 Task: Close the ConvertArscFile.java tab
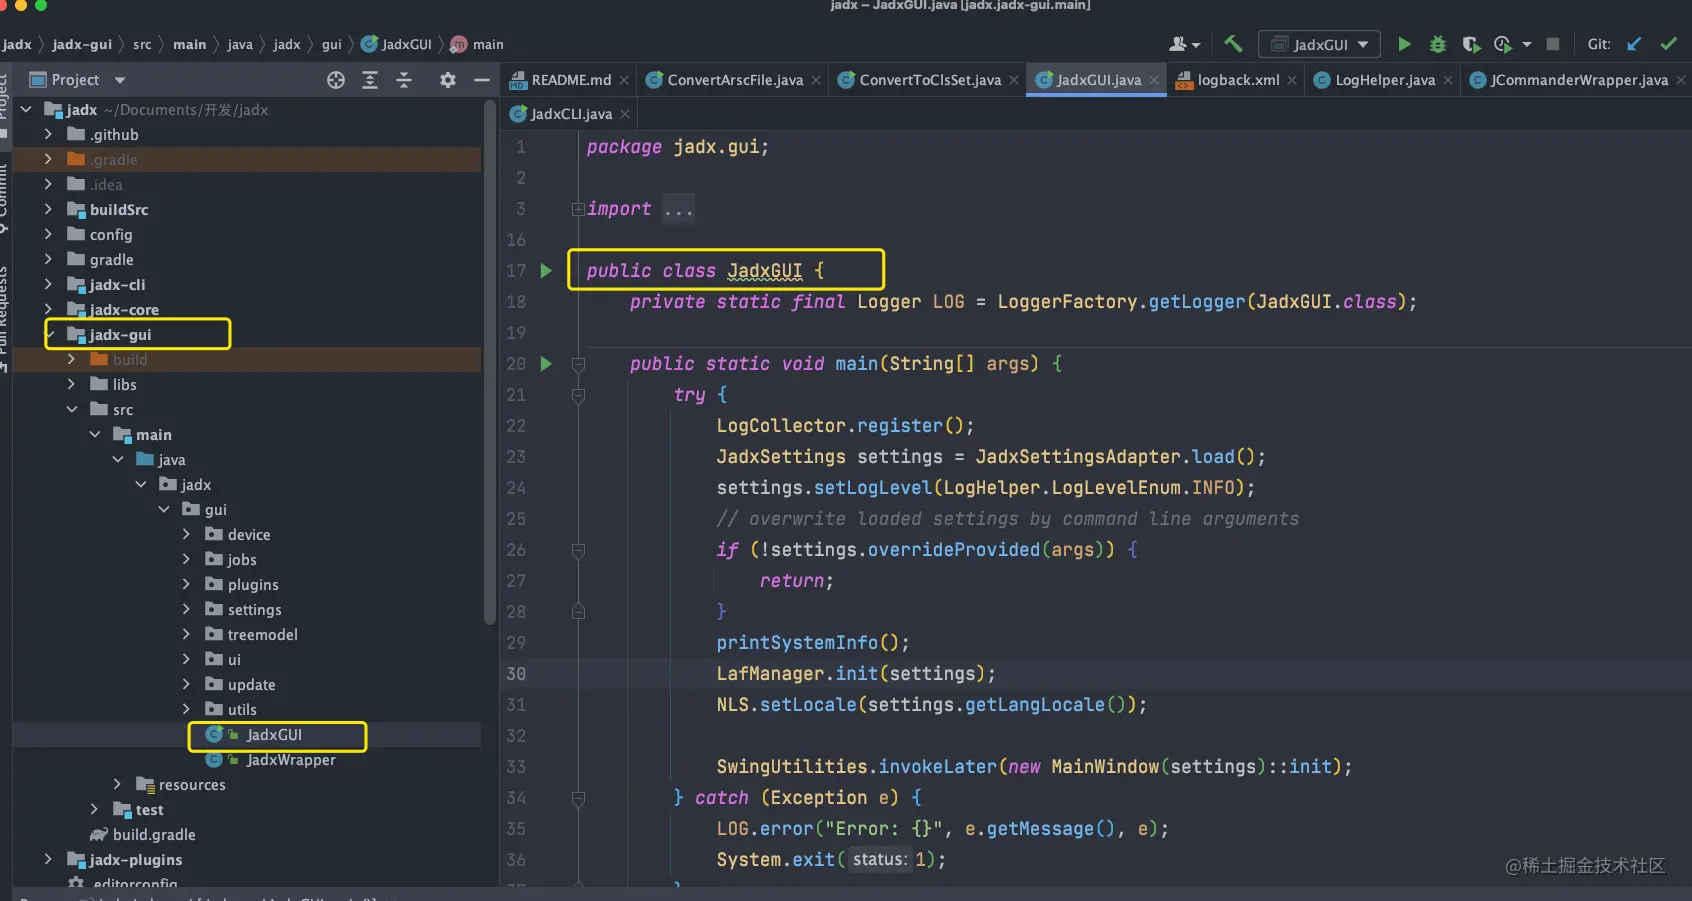816,80
